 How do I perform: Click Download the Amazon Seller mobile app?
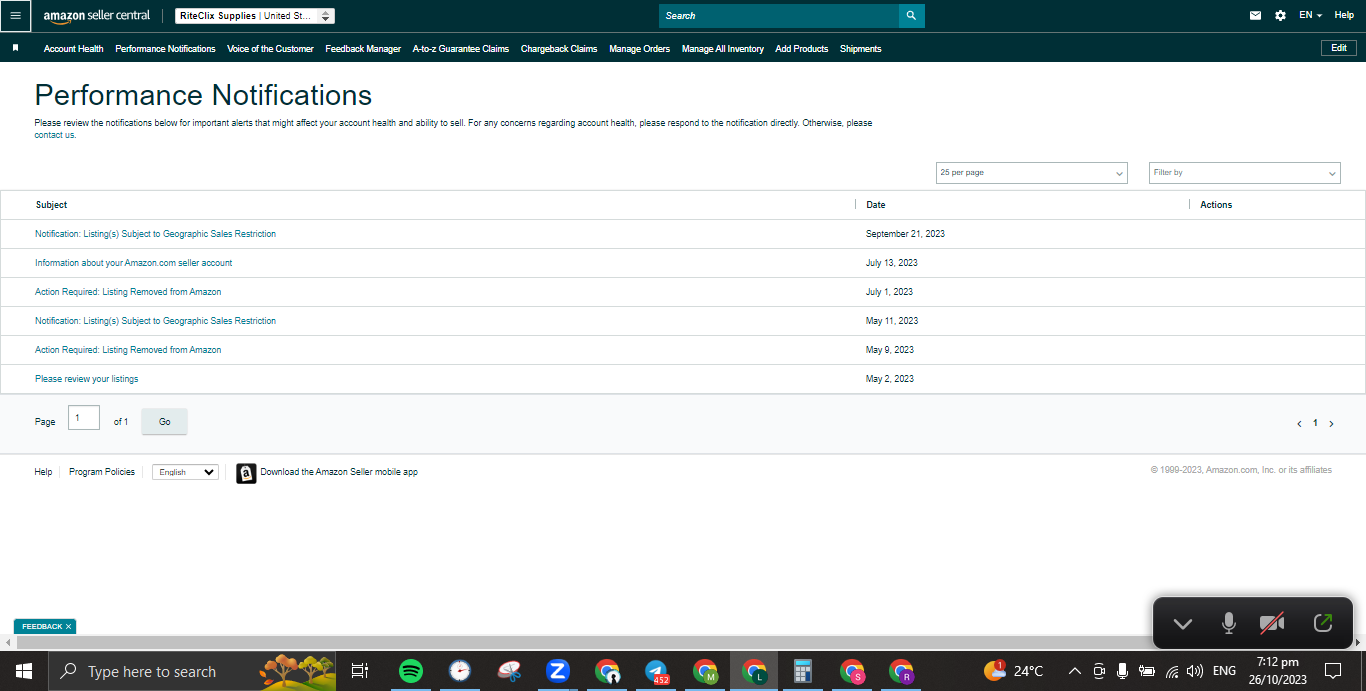click(x=339, y=472)
